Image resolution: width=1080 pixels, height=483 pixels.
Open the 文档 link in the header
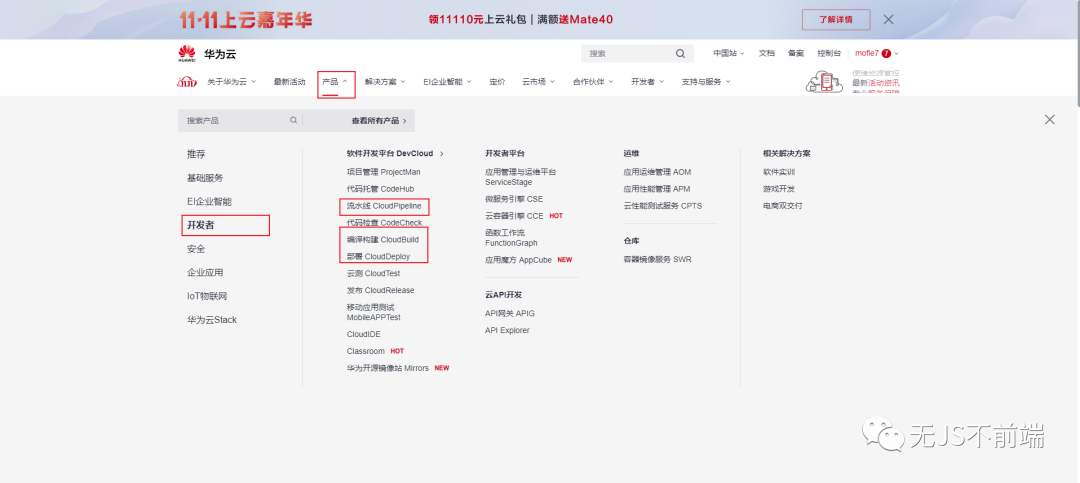767,53
